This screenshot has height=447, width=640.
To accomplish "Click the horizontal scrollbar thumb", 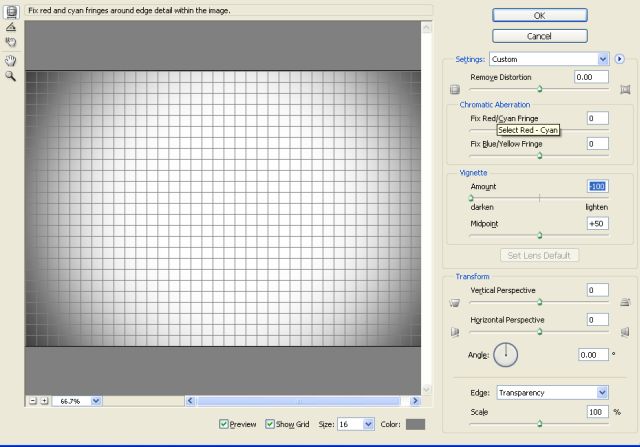I will click(x=299, y=401).
